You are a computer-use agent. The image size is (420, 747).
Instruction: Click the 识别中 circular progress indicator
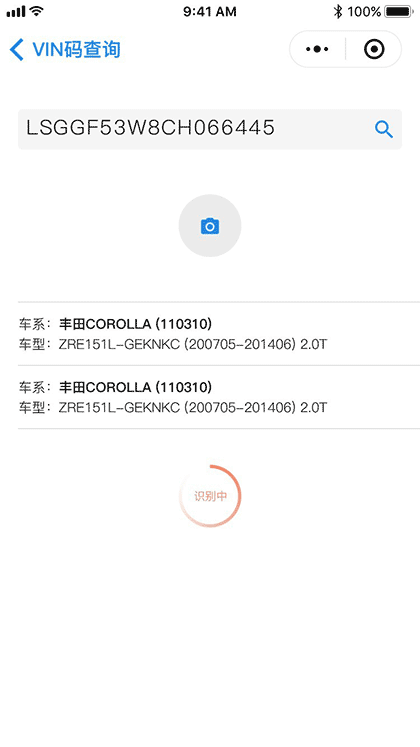(x=210, y=496)
